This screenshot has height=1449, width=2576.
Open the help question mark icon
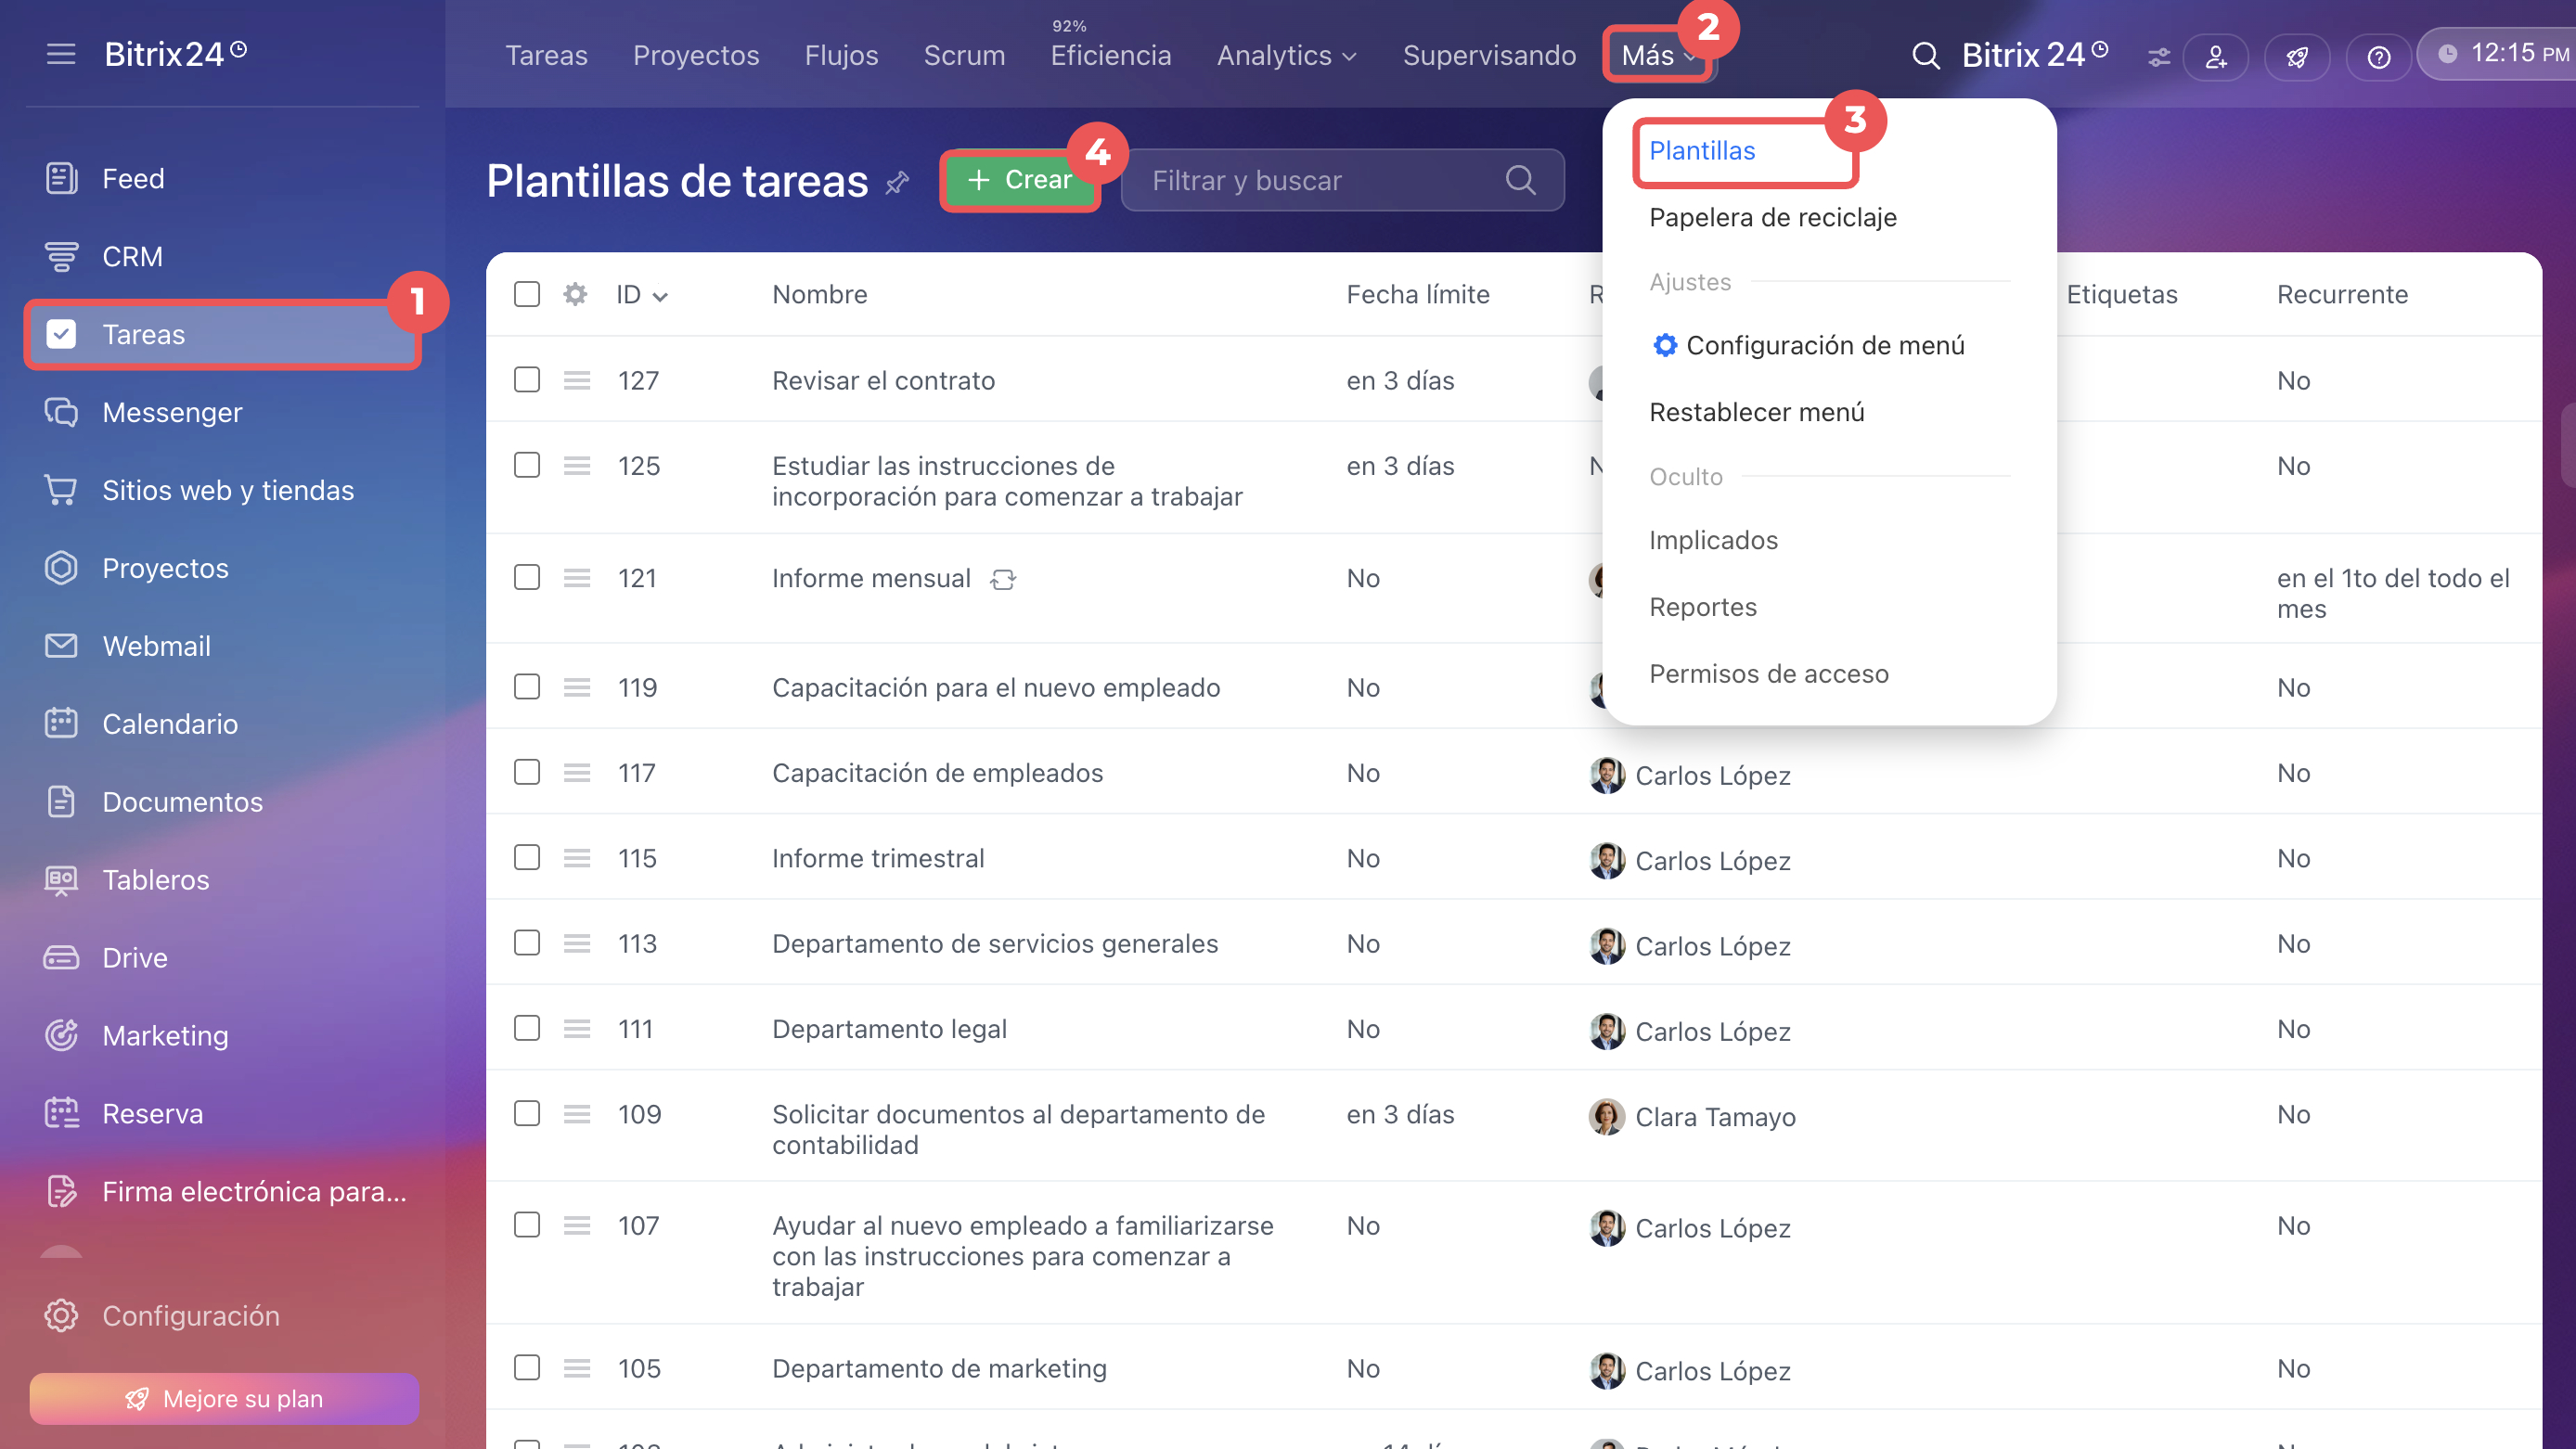click(x=2379, y=56)
